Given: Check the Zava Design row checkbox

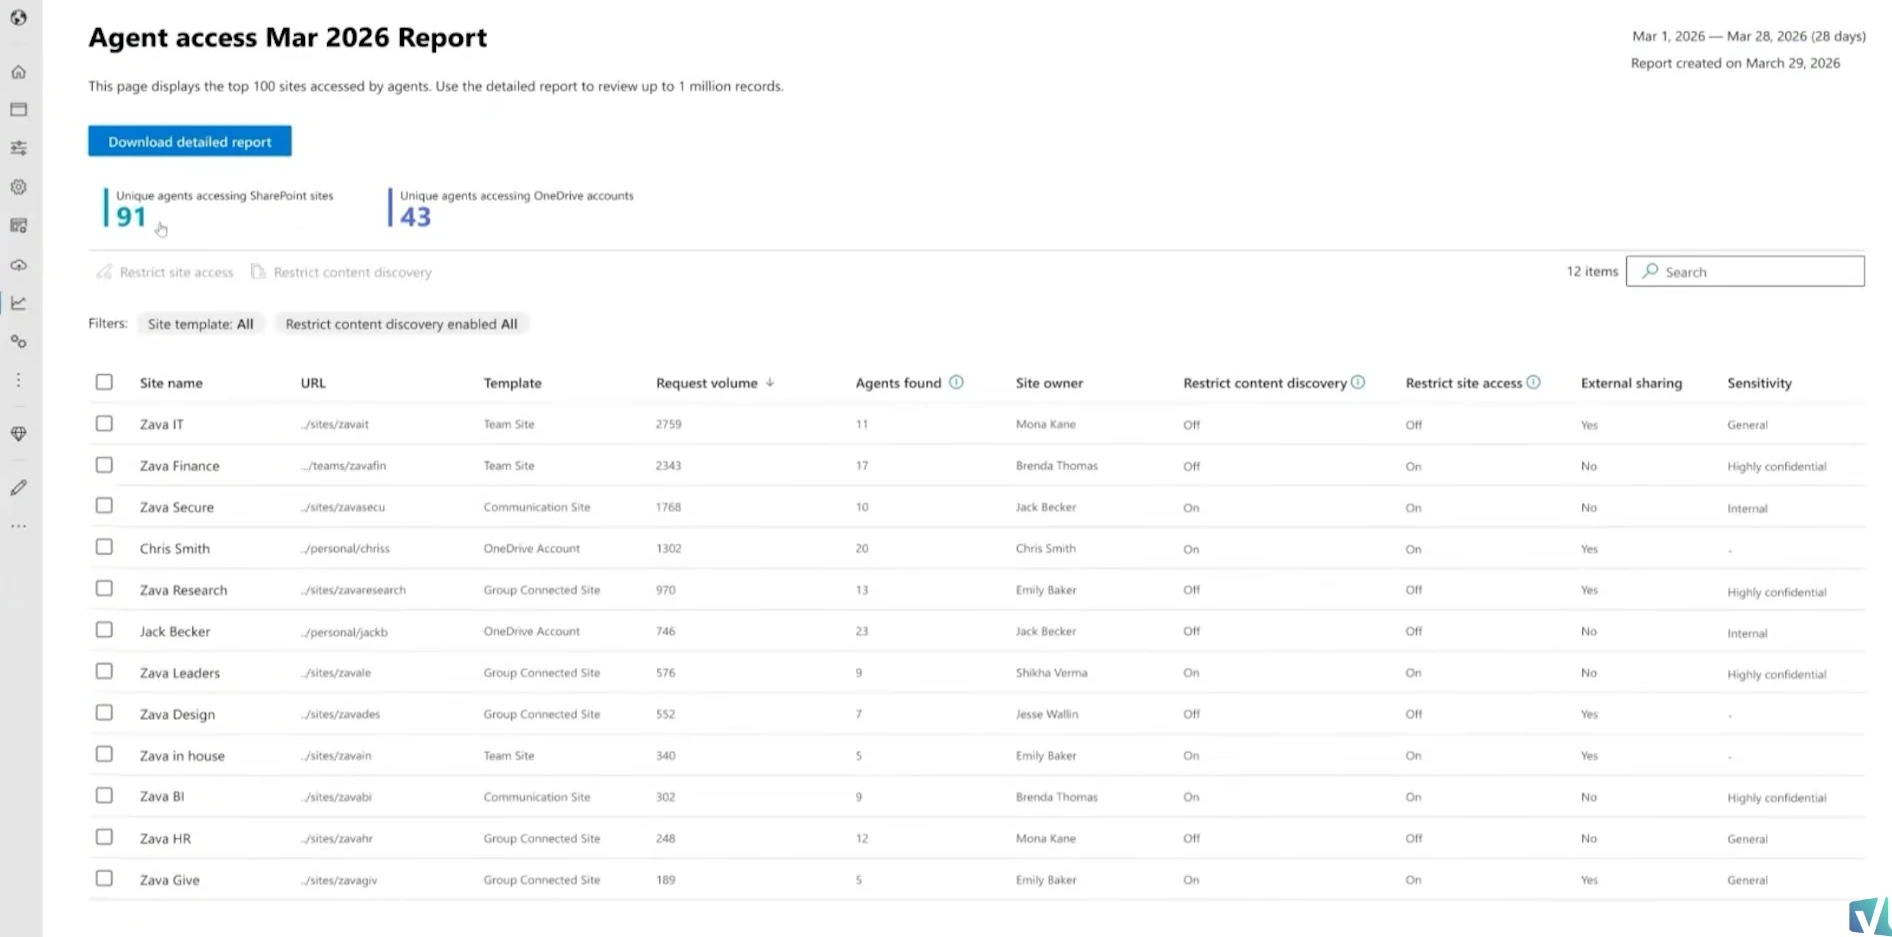Looking at the screenshot, I should 104,713.
